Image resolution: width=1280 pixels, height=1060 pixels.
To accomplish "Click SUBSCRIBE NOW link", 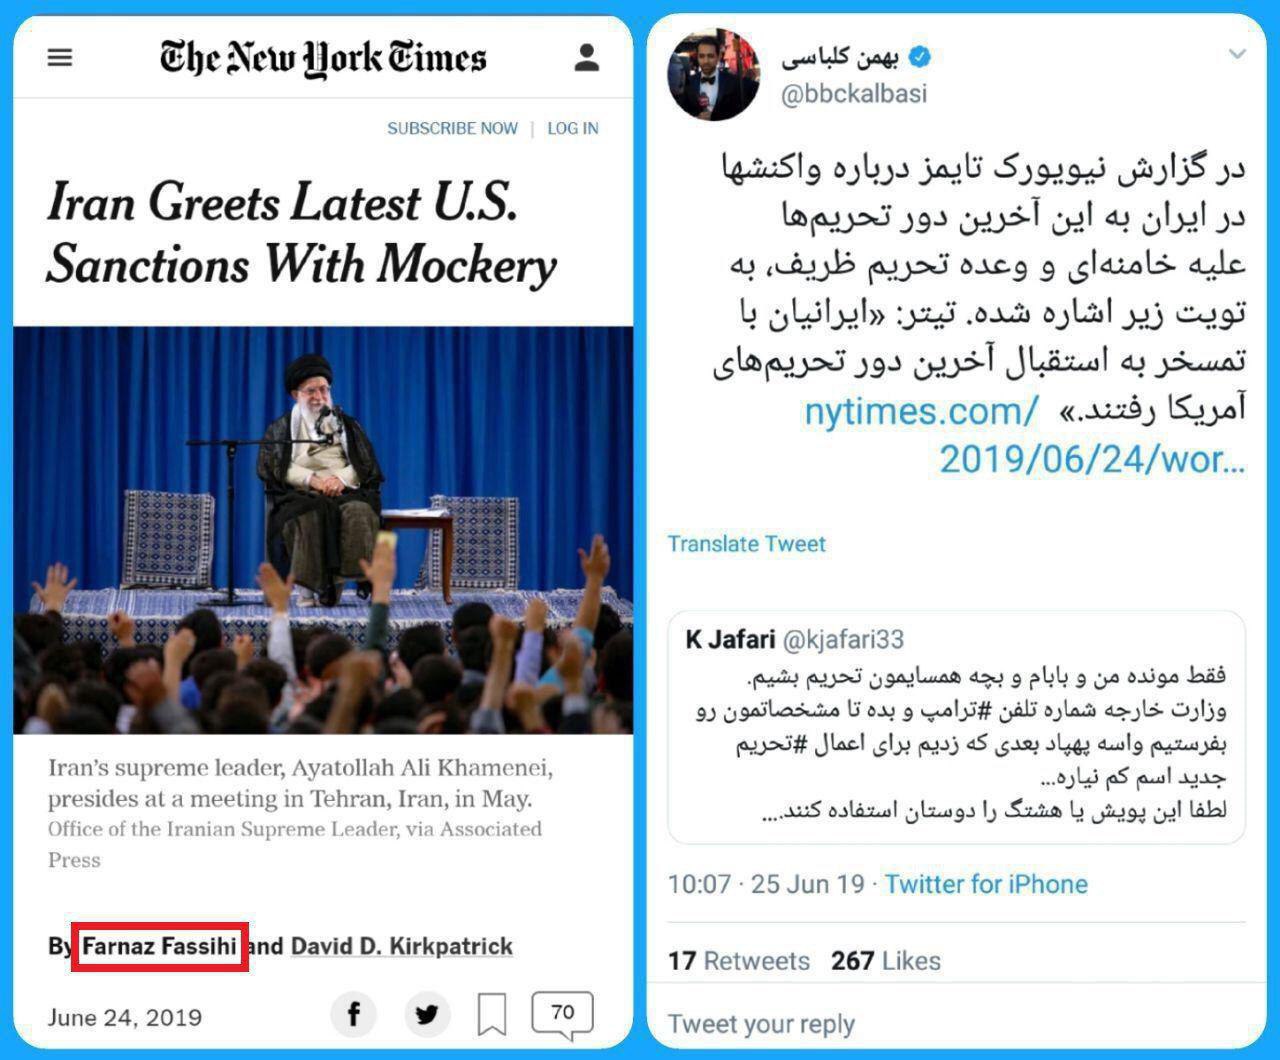I will pyautogui.click(x=452, y=128).
